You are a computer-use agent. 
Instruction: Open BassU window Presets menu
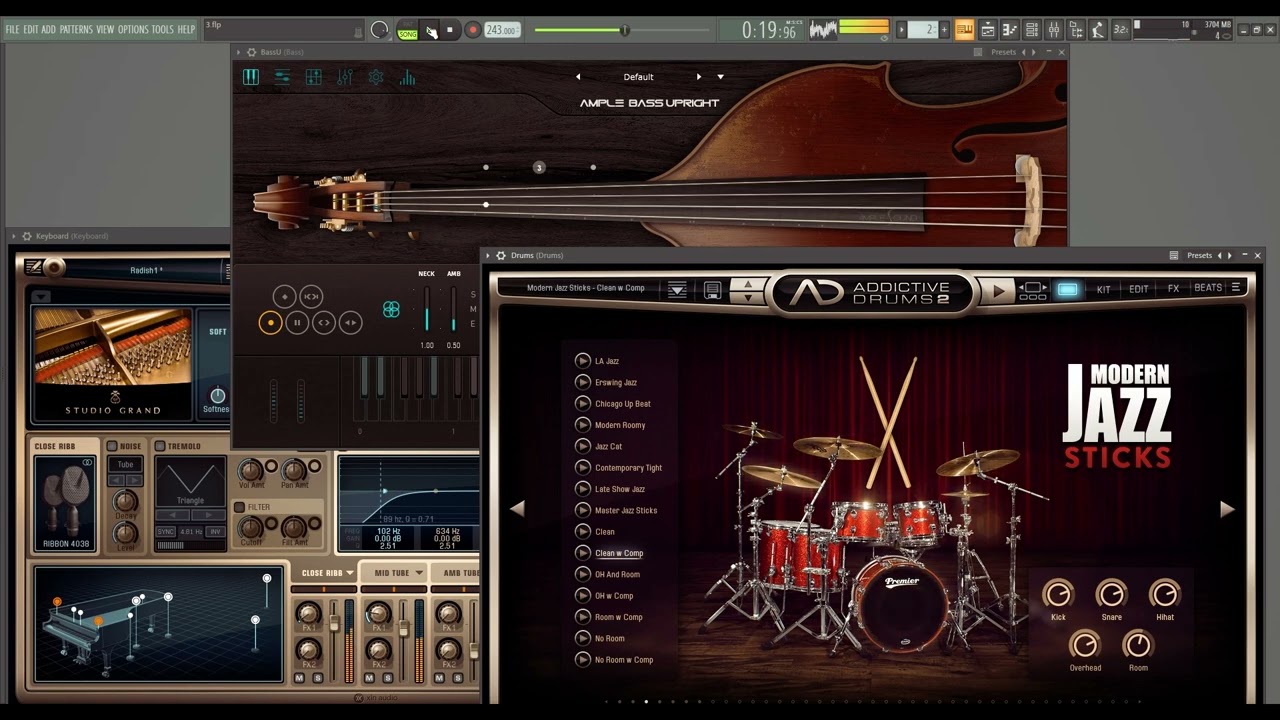(1003, 52)
